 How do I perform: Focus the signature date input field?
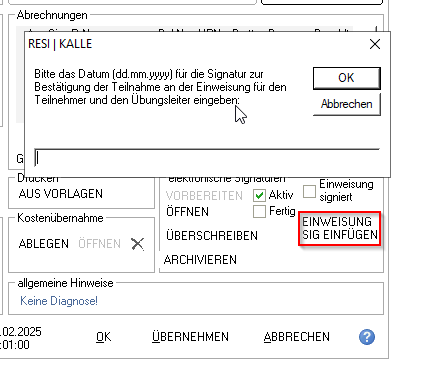pos(207,158)
